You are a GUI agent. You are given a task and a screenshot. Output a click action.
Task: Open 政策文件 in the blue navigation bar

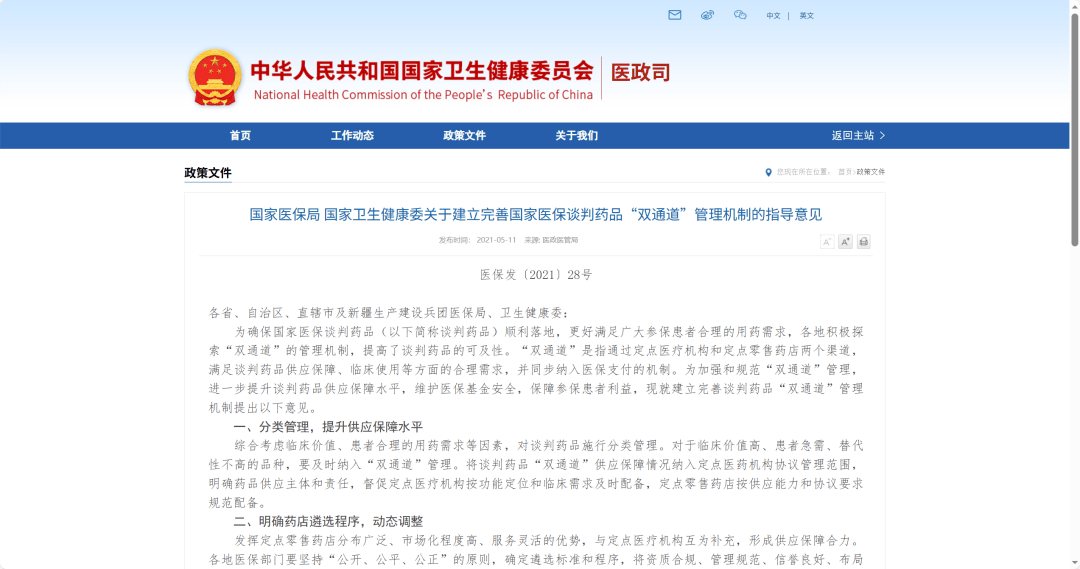coord(464,136)
